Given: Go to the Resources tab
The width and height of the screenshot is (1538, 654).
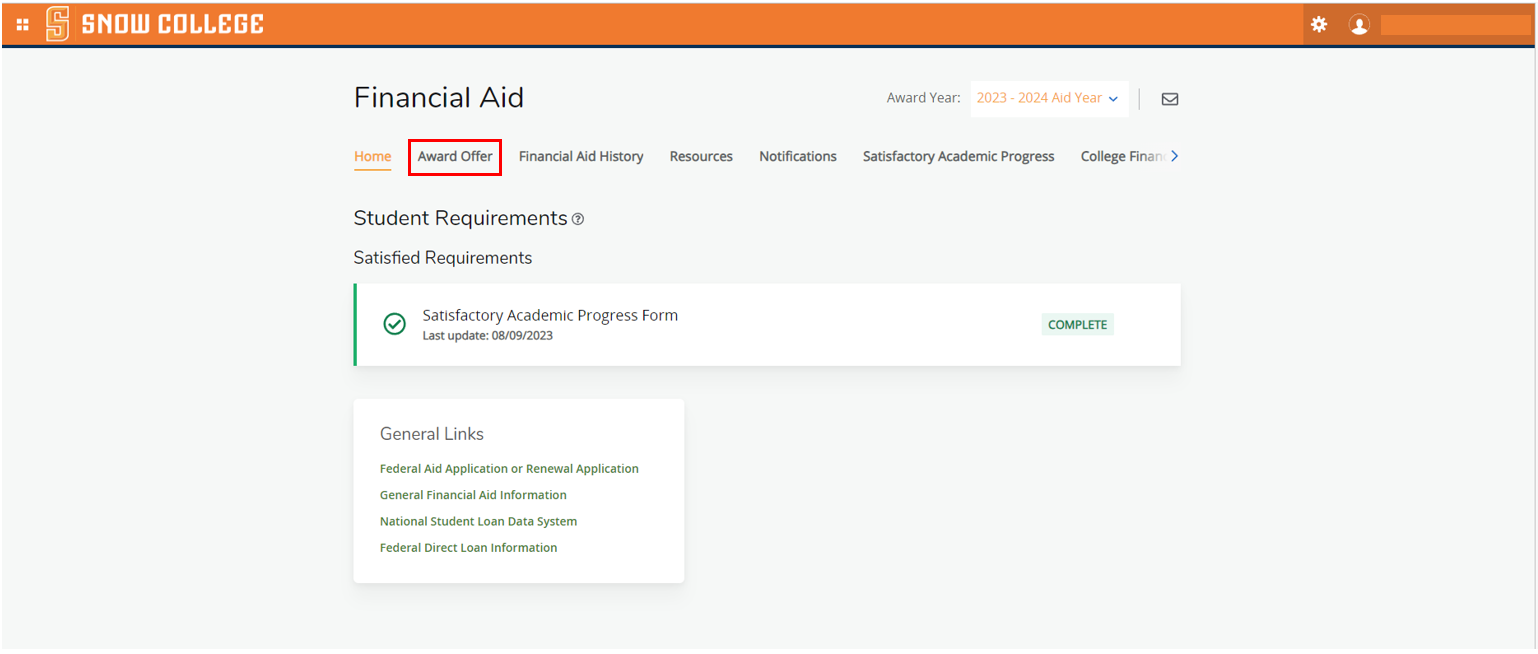Looking at the screenshot, I should click(701, 157).
